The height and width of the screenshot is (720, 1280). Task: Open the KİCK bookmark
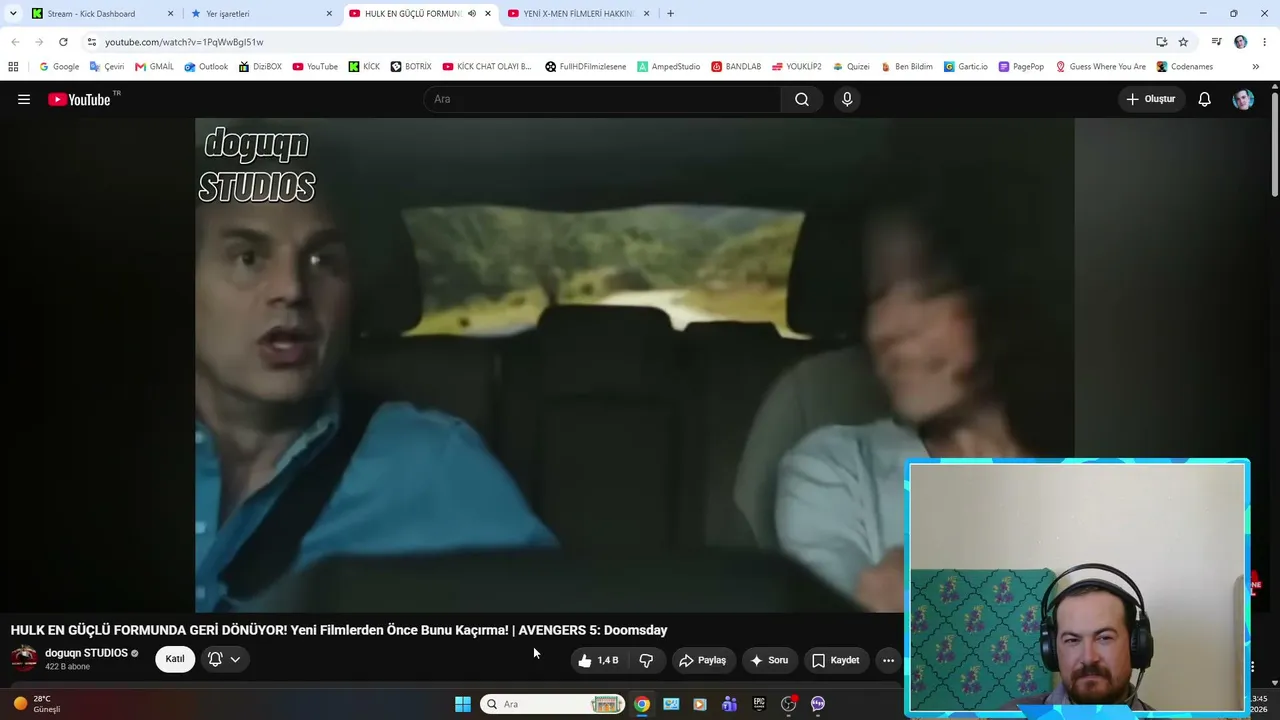[x=364, y=67]
